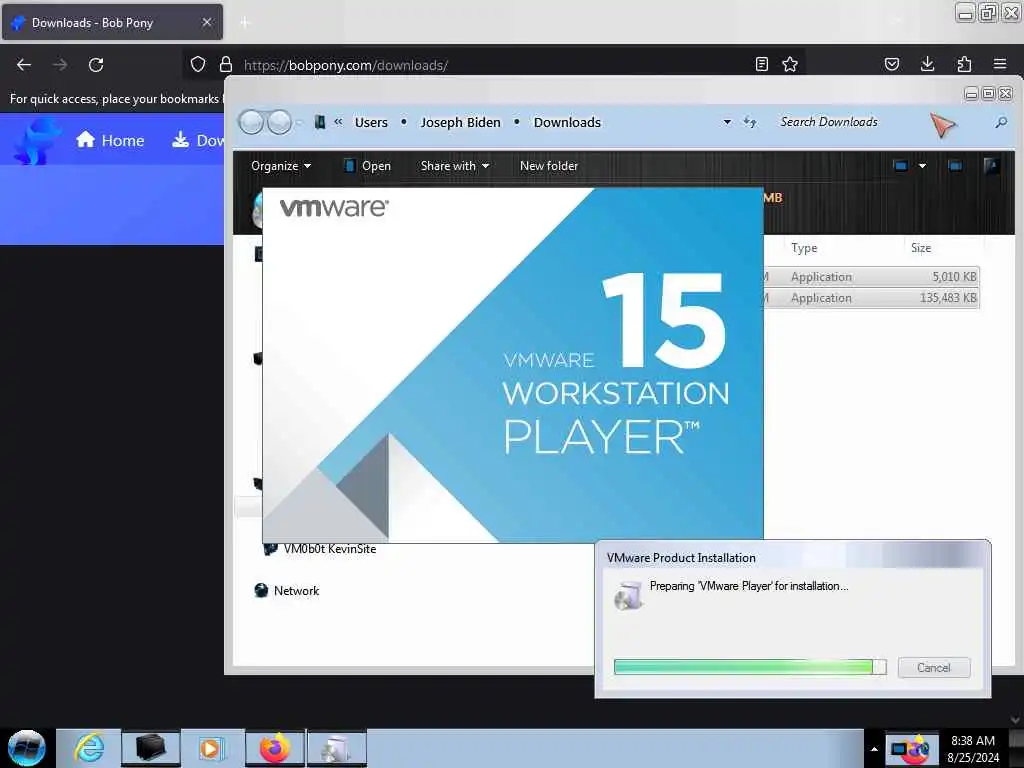This screenshot has height=768, width=1024.
Task: Open a new Firefox tab with plus
Action: (245, 23)
